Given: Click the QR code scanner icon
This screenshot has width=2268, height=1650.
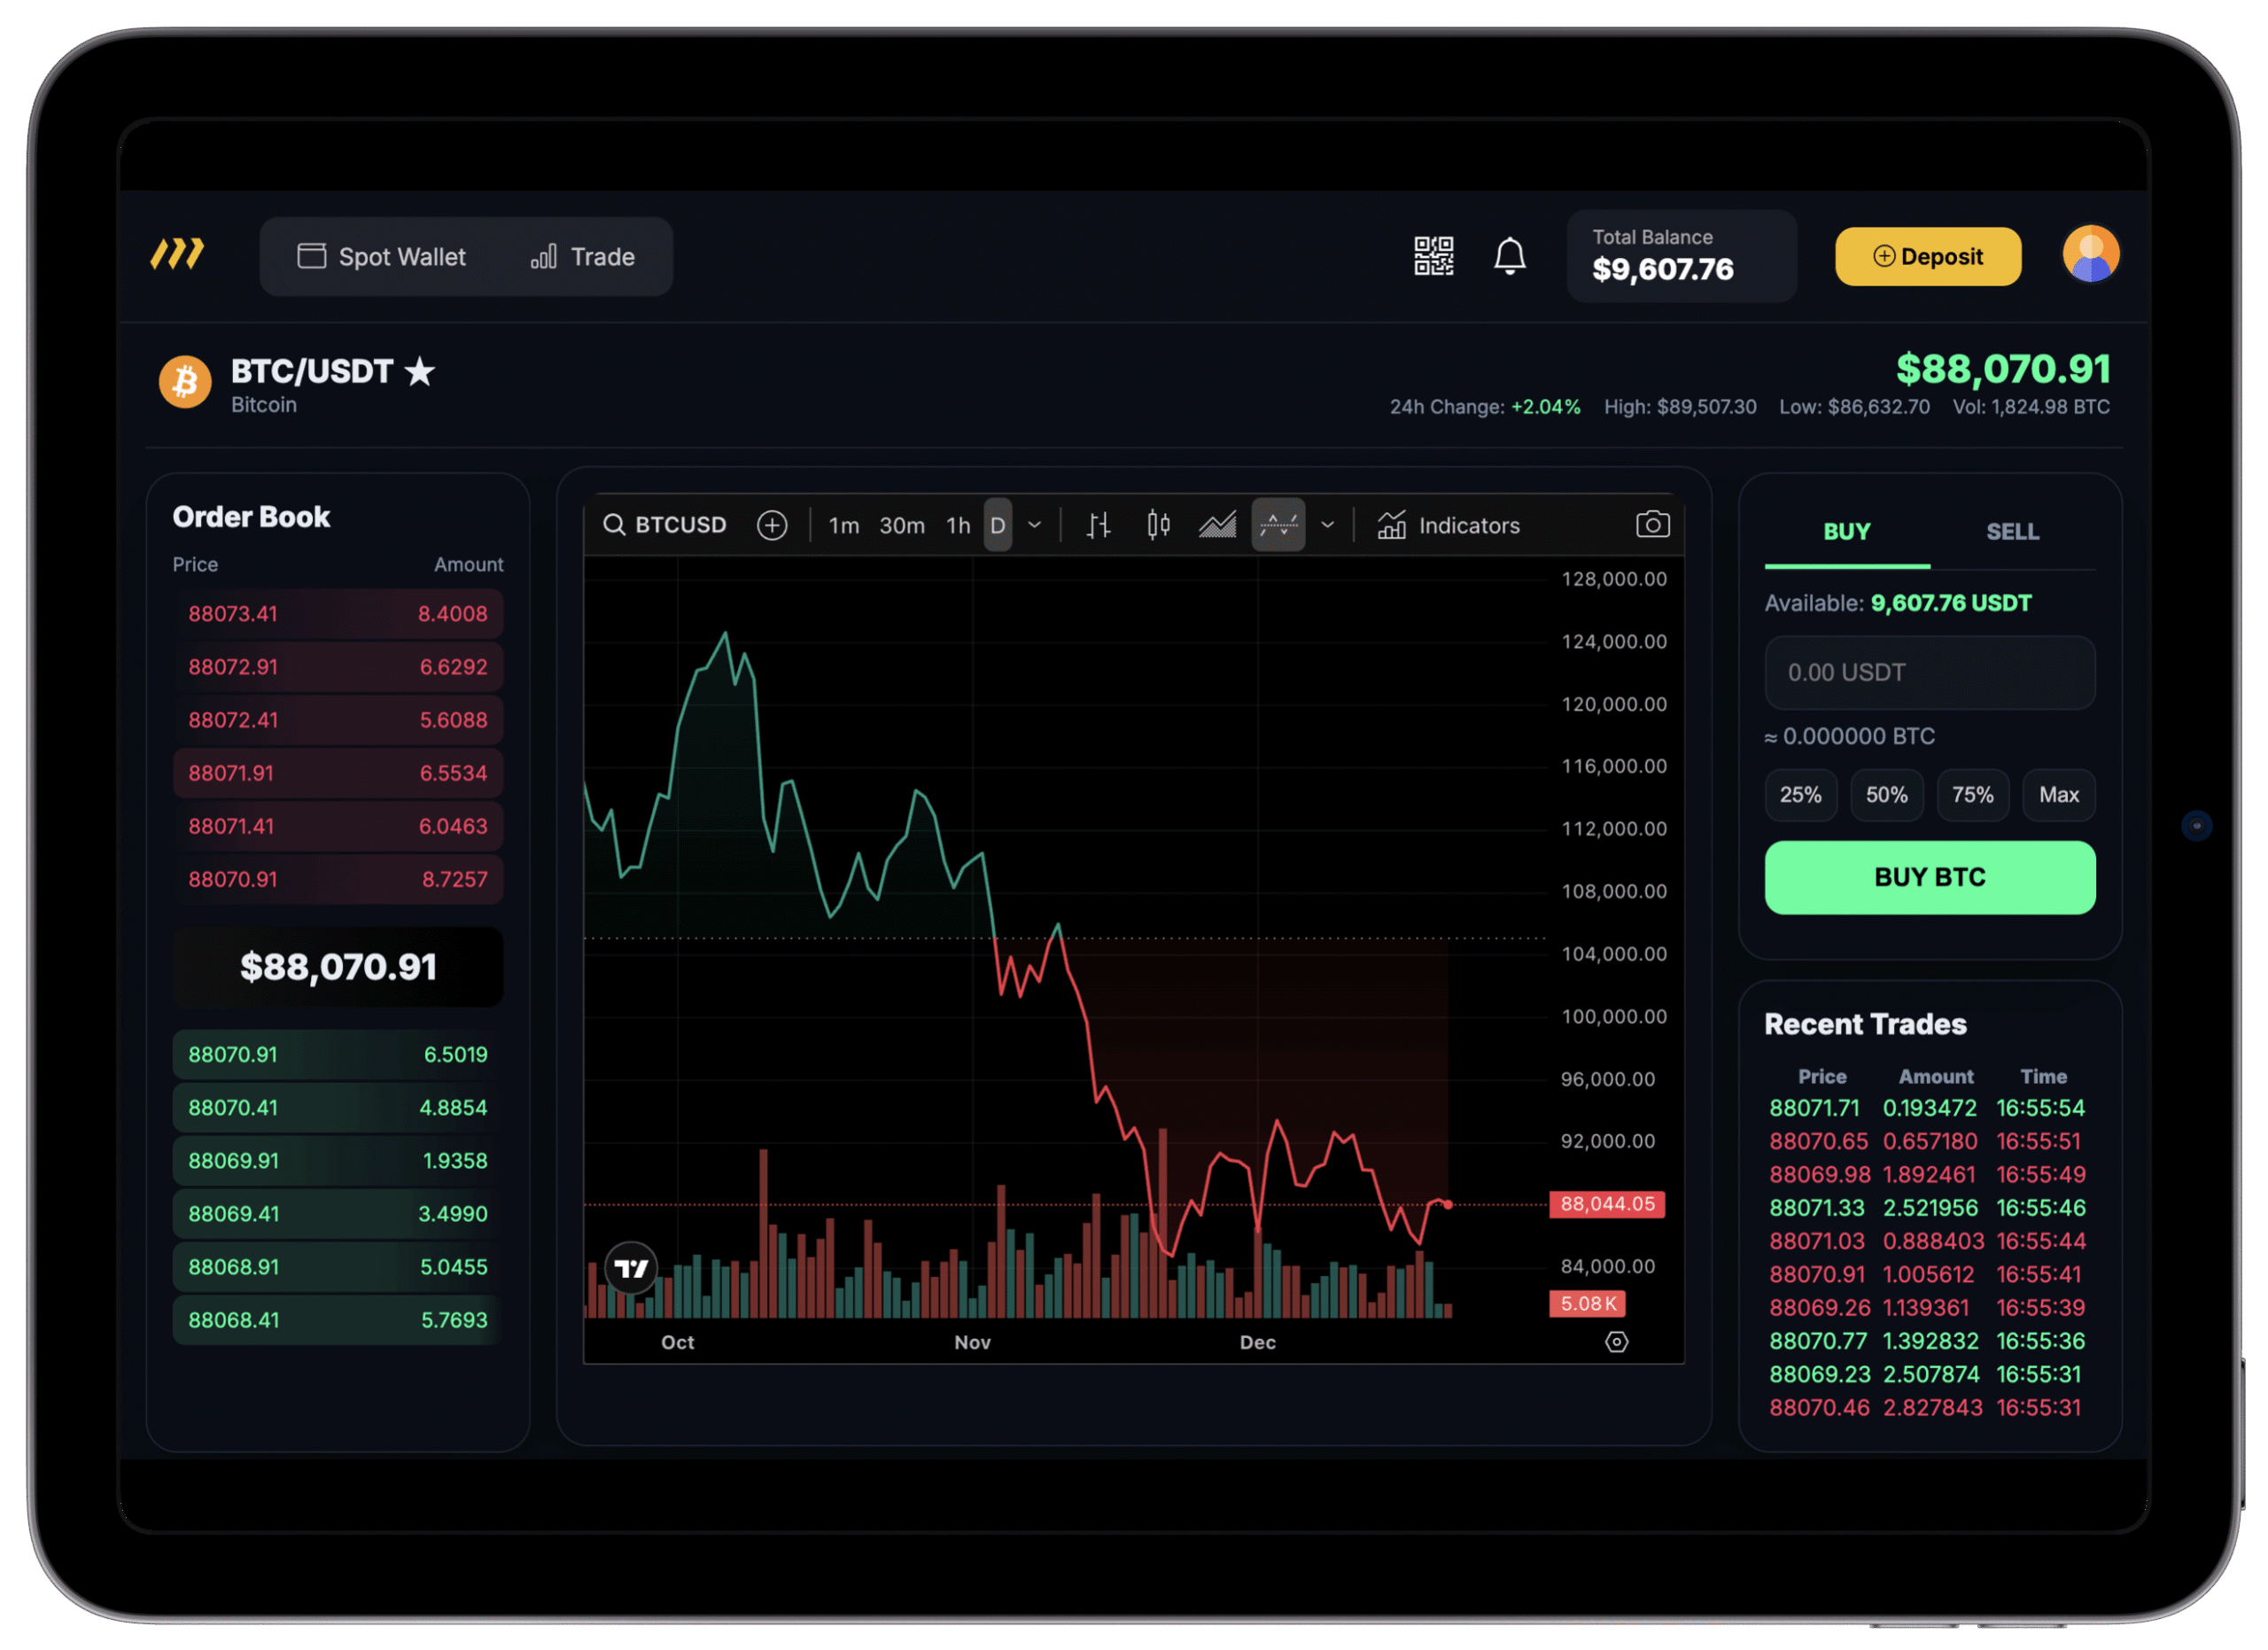Looking at the screenshot, I should 1433,256.
